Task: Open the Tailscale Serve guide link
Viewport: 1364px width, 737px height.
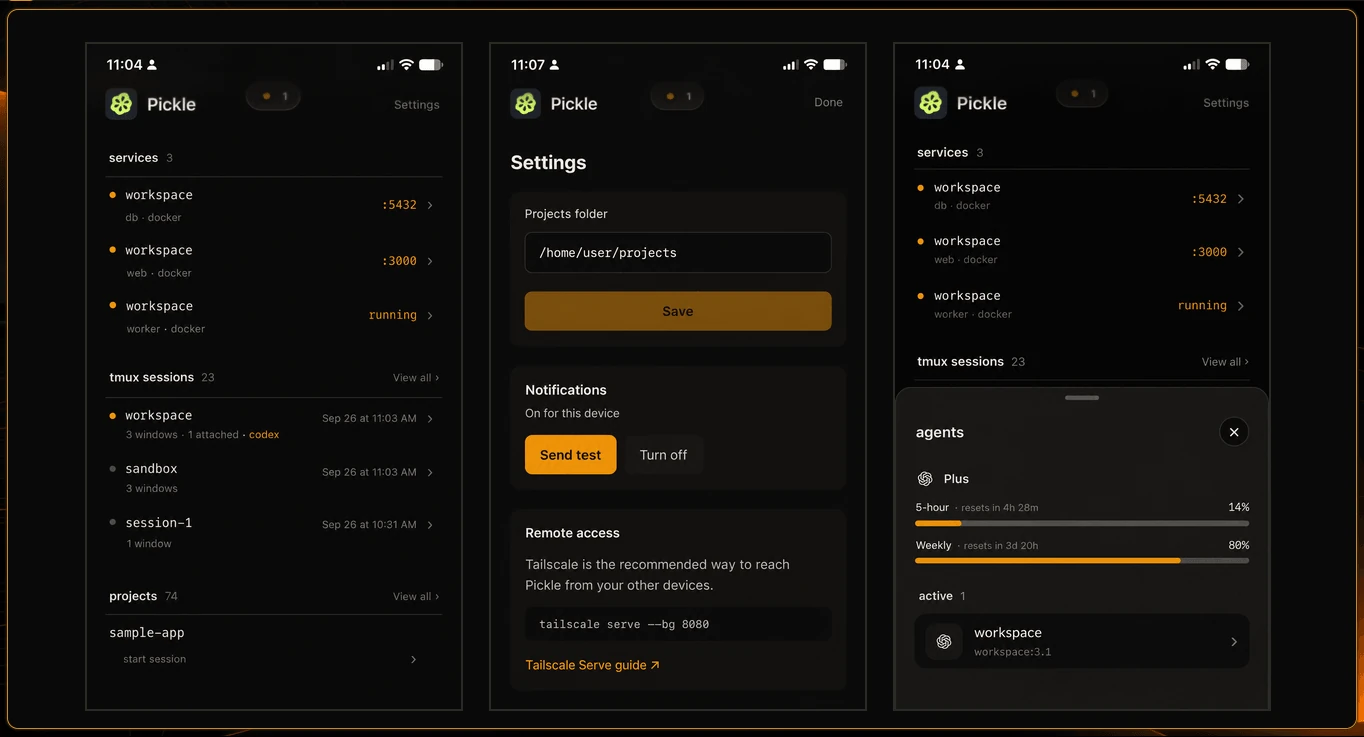Action: point(592,665)
